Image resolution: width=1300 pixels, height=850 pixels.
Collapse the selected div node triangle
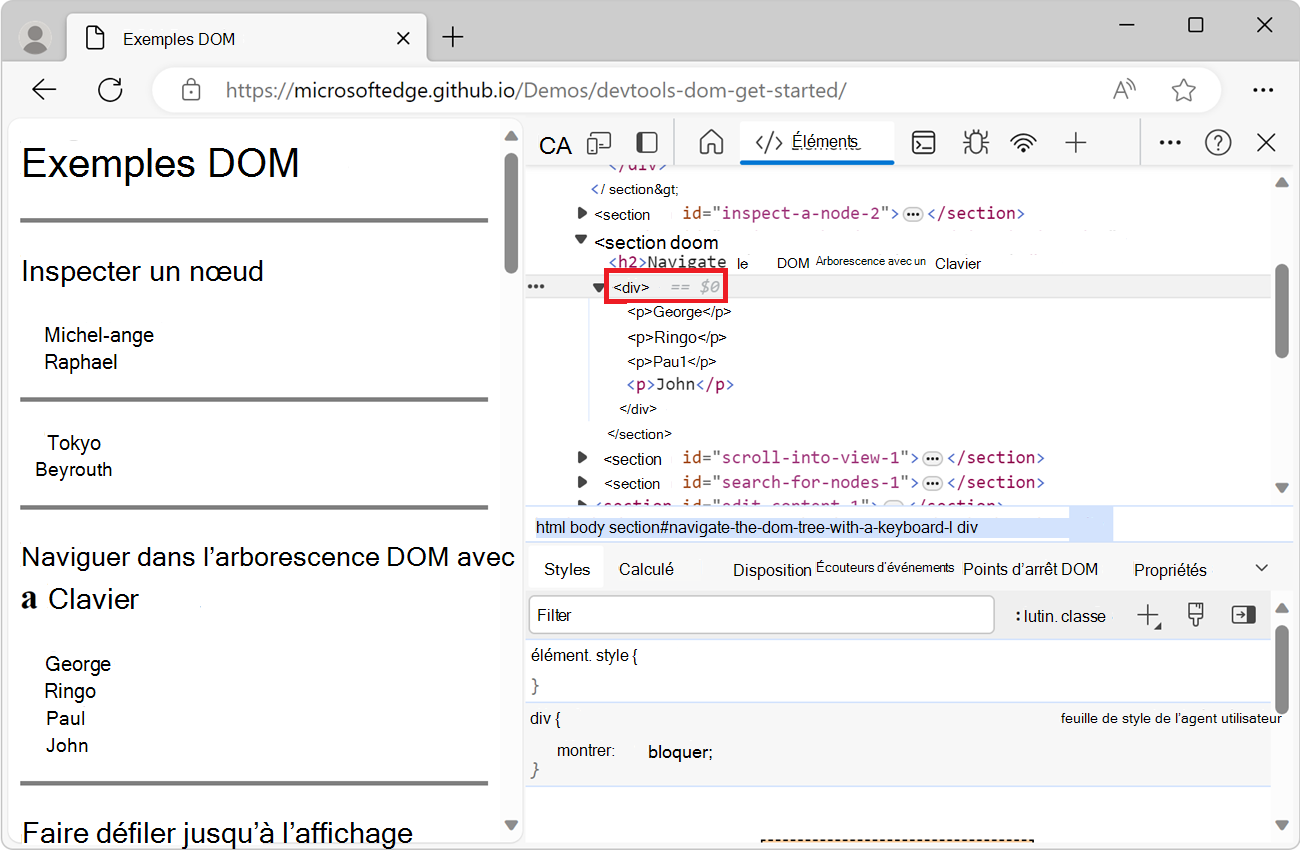point(599,288)
